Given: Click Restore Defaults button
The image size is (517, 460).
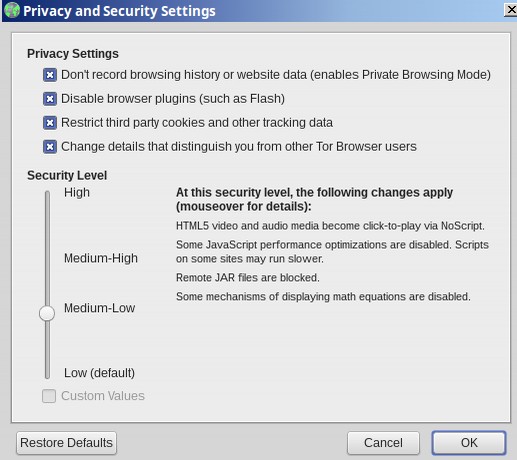Looking at the screenshot, I should [66, 443].
